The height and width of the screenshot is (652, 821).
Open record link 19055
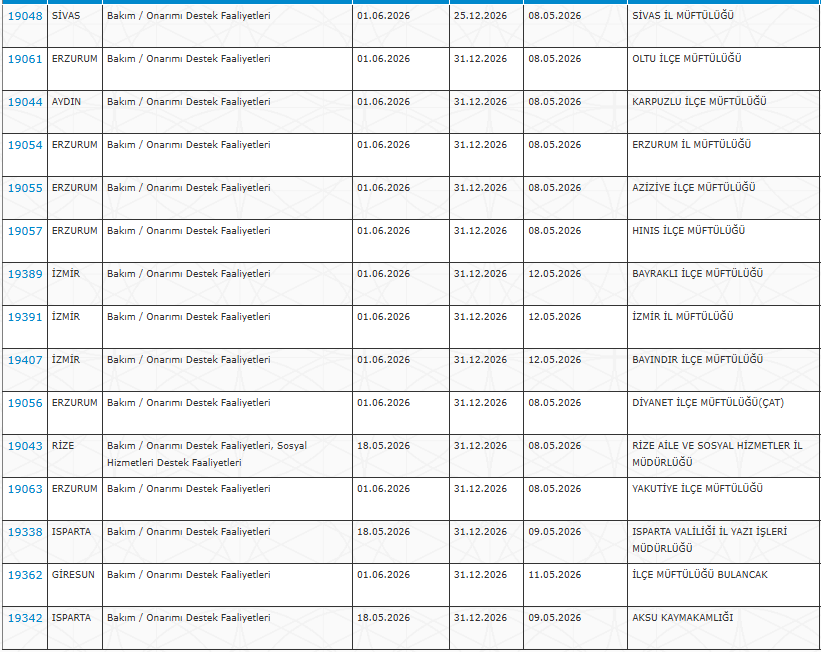(25, 188)
